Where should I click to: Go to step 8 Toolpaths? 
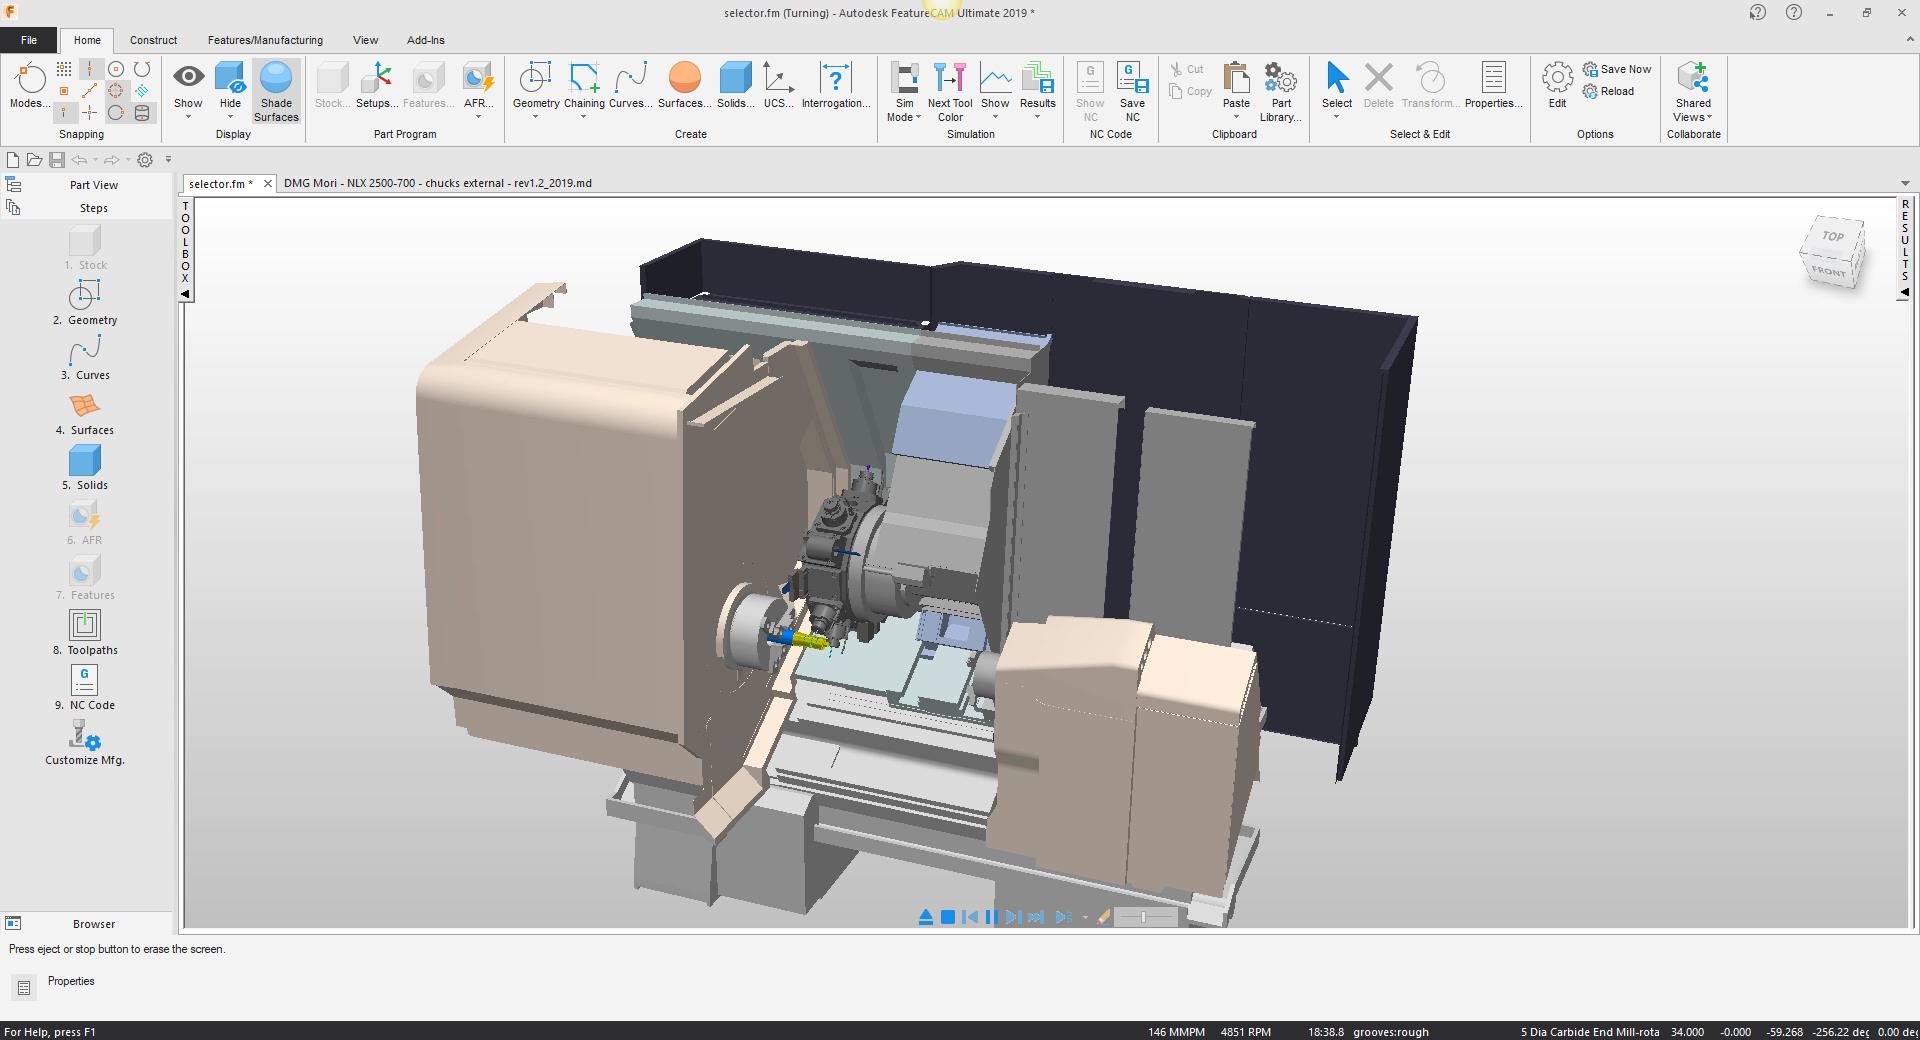pyautogui.click(x=85, y=633)
